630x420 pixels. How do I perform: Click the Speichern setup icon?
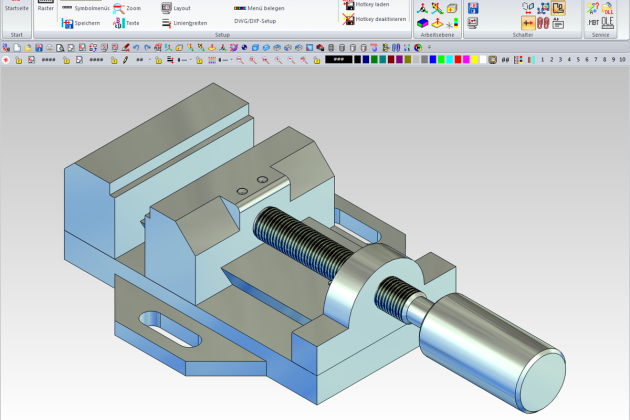(68, 22)
